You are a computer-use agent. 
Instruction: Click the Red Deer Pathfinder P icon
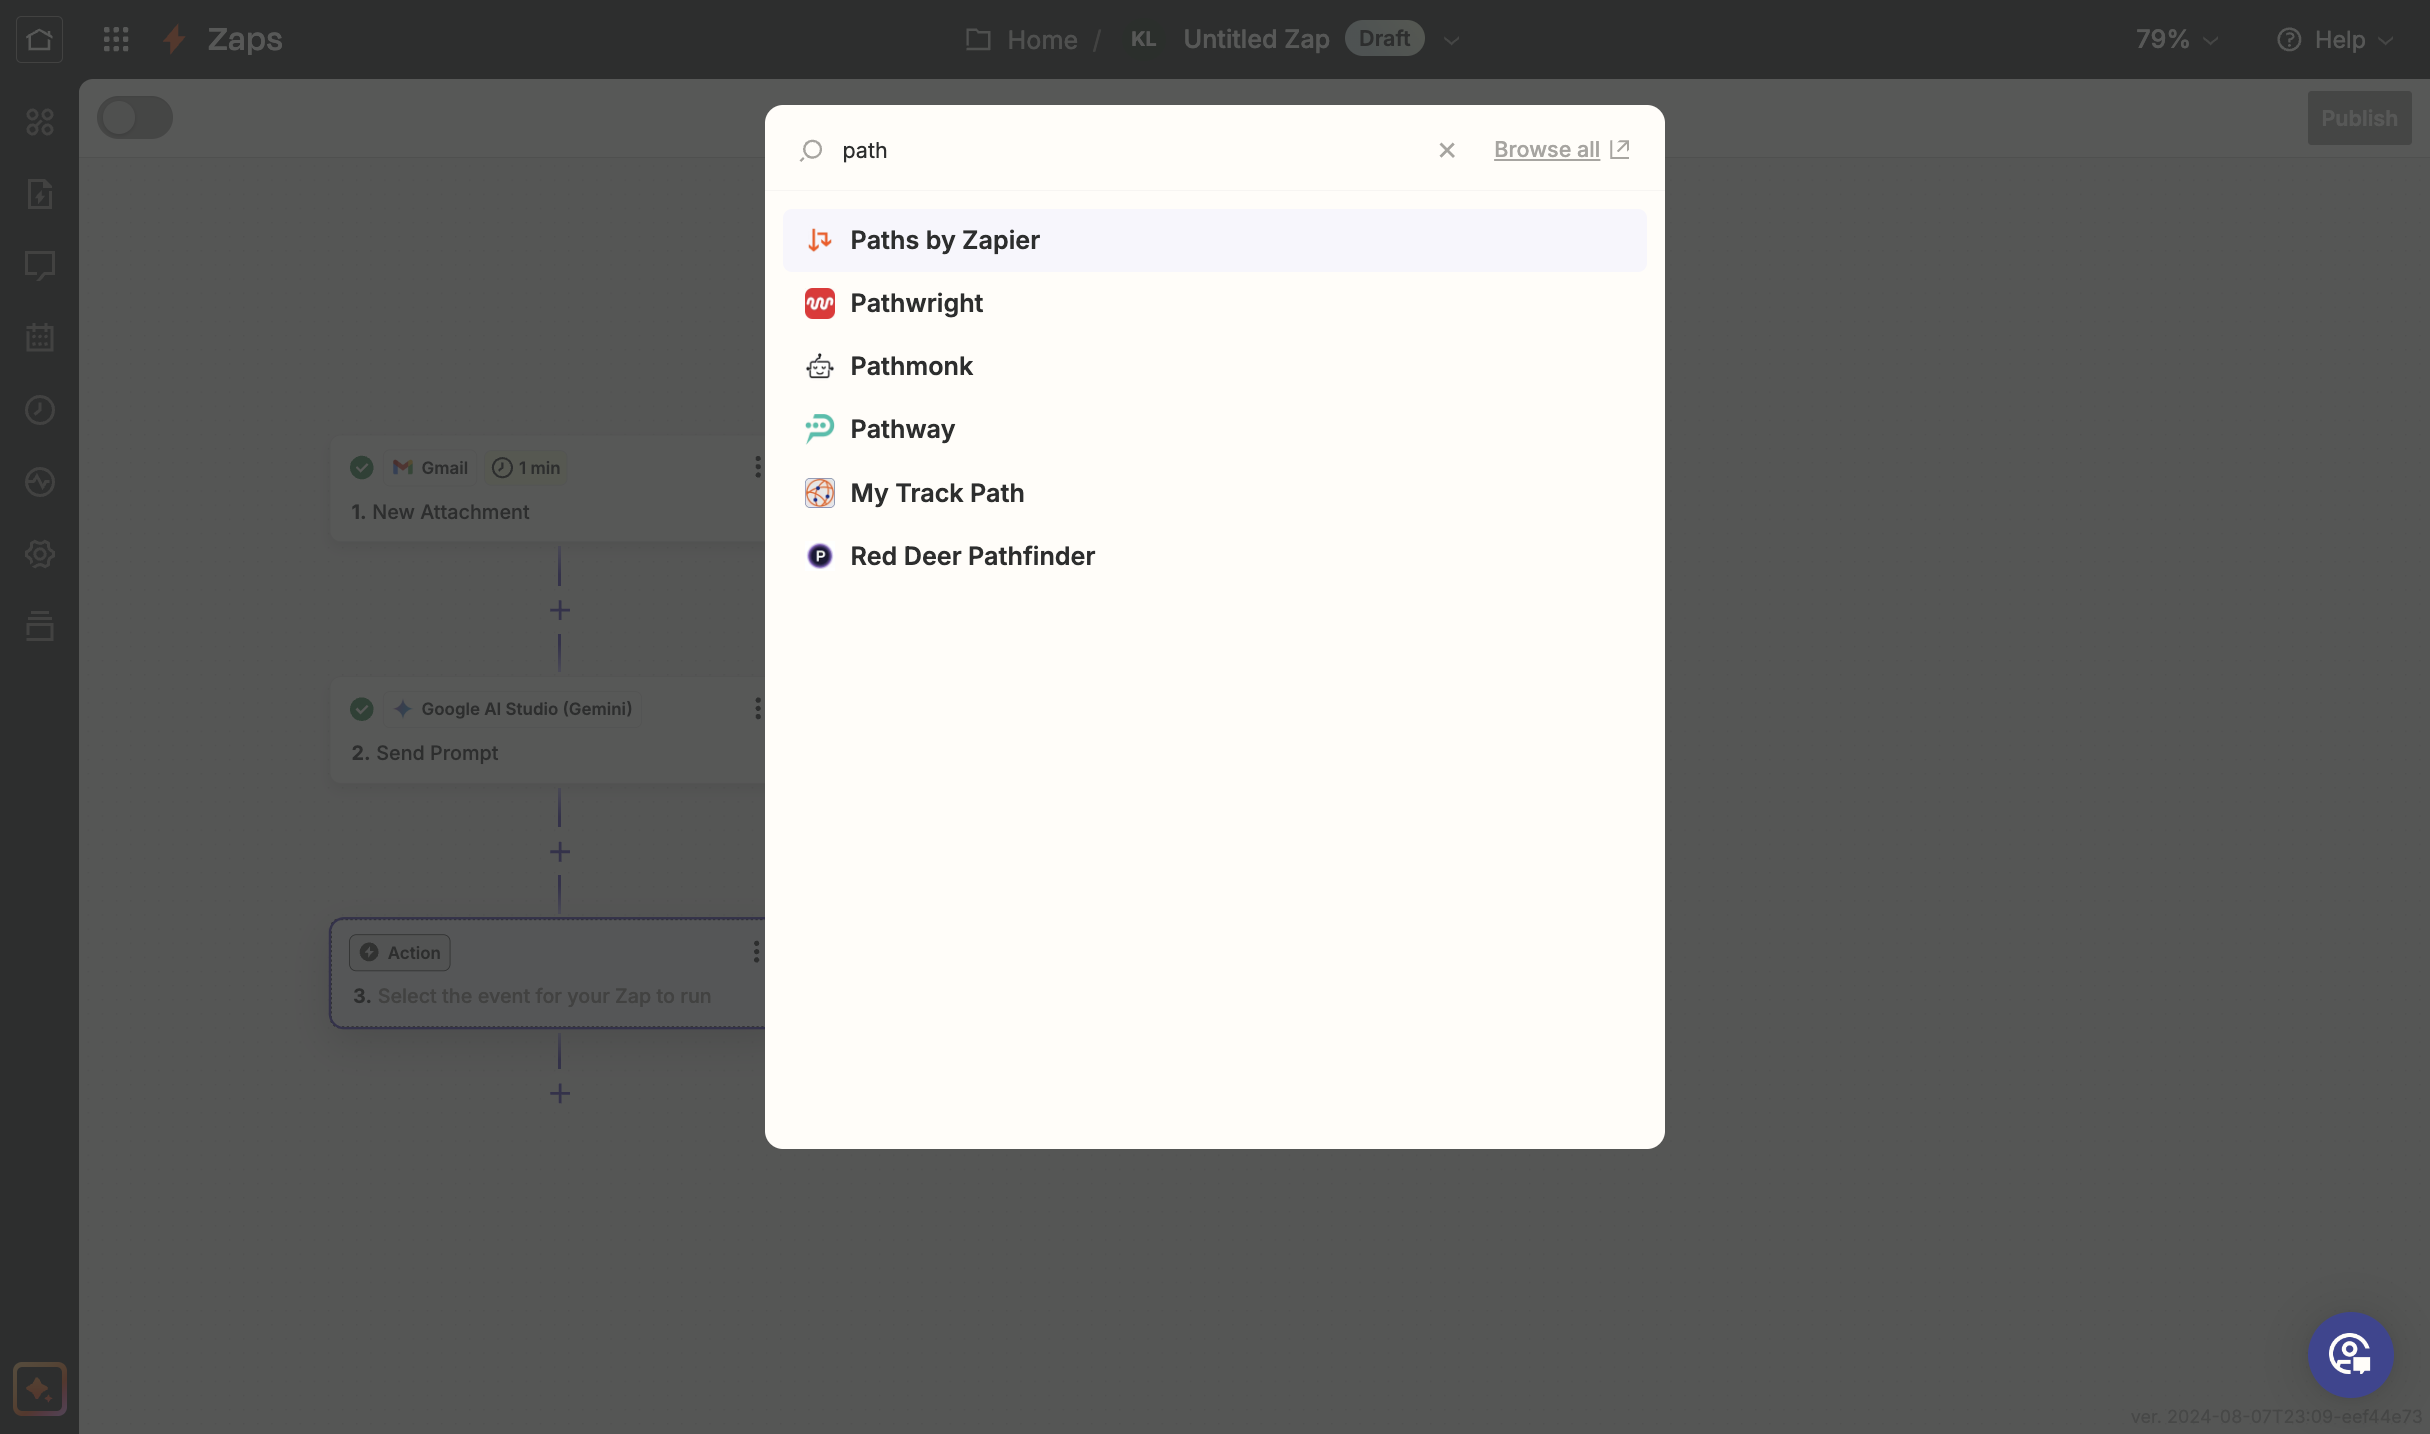point(819,556)
